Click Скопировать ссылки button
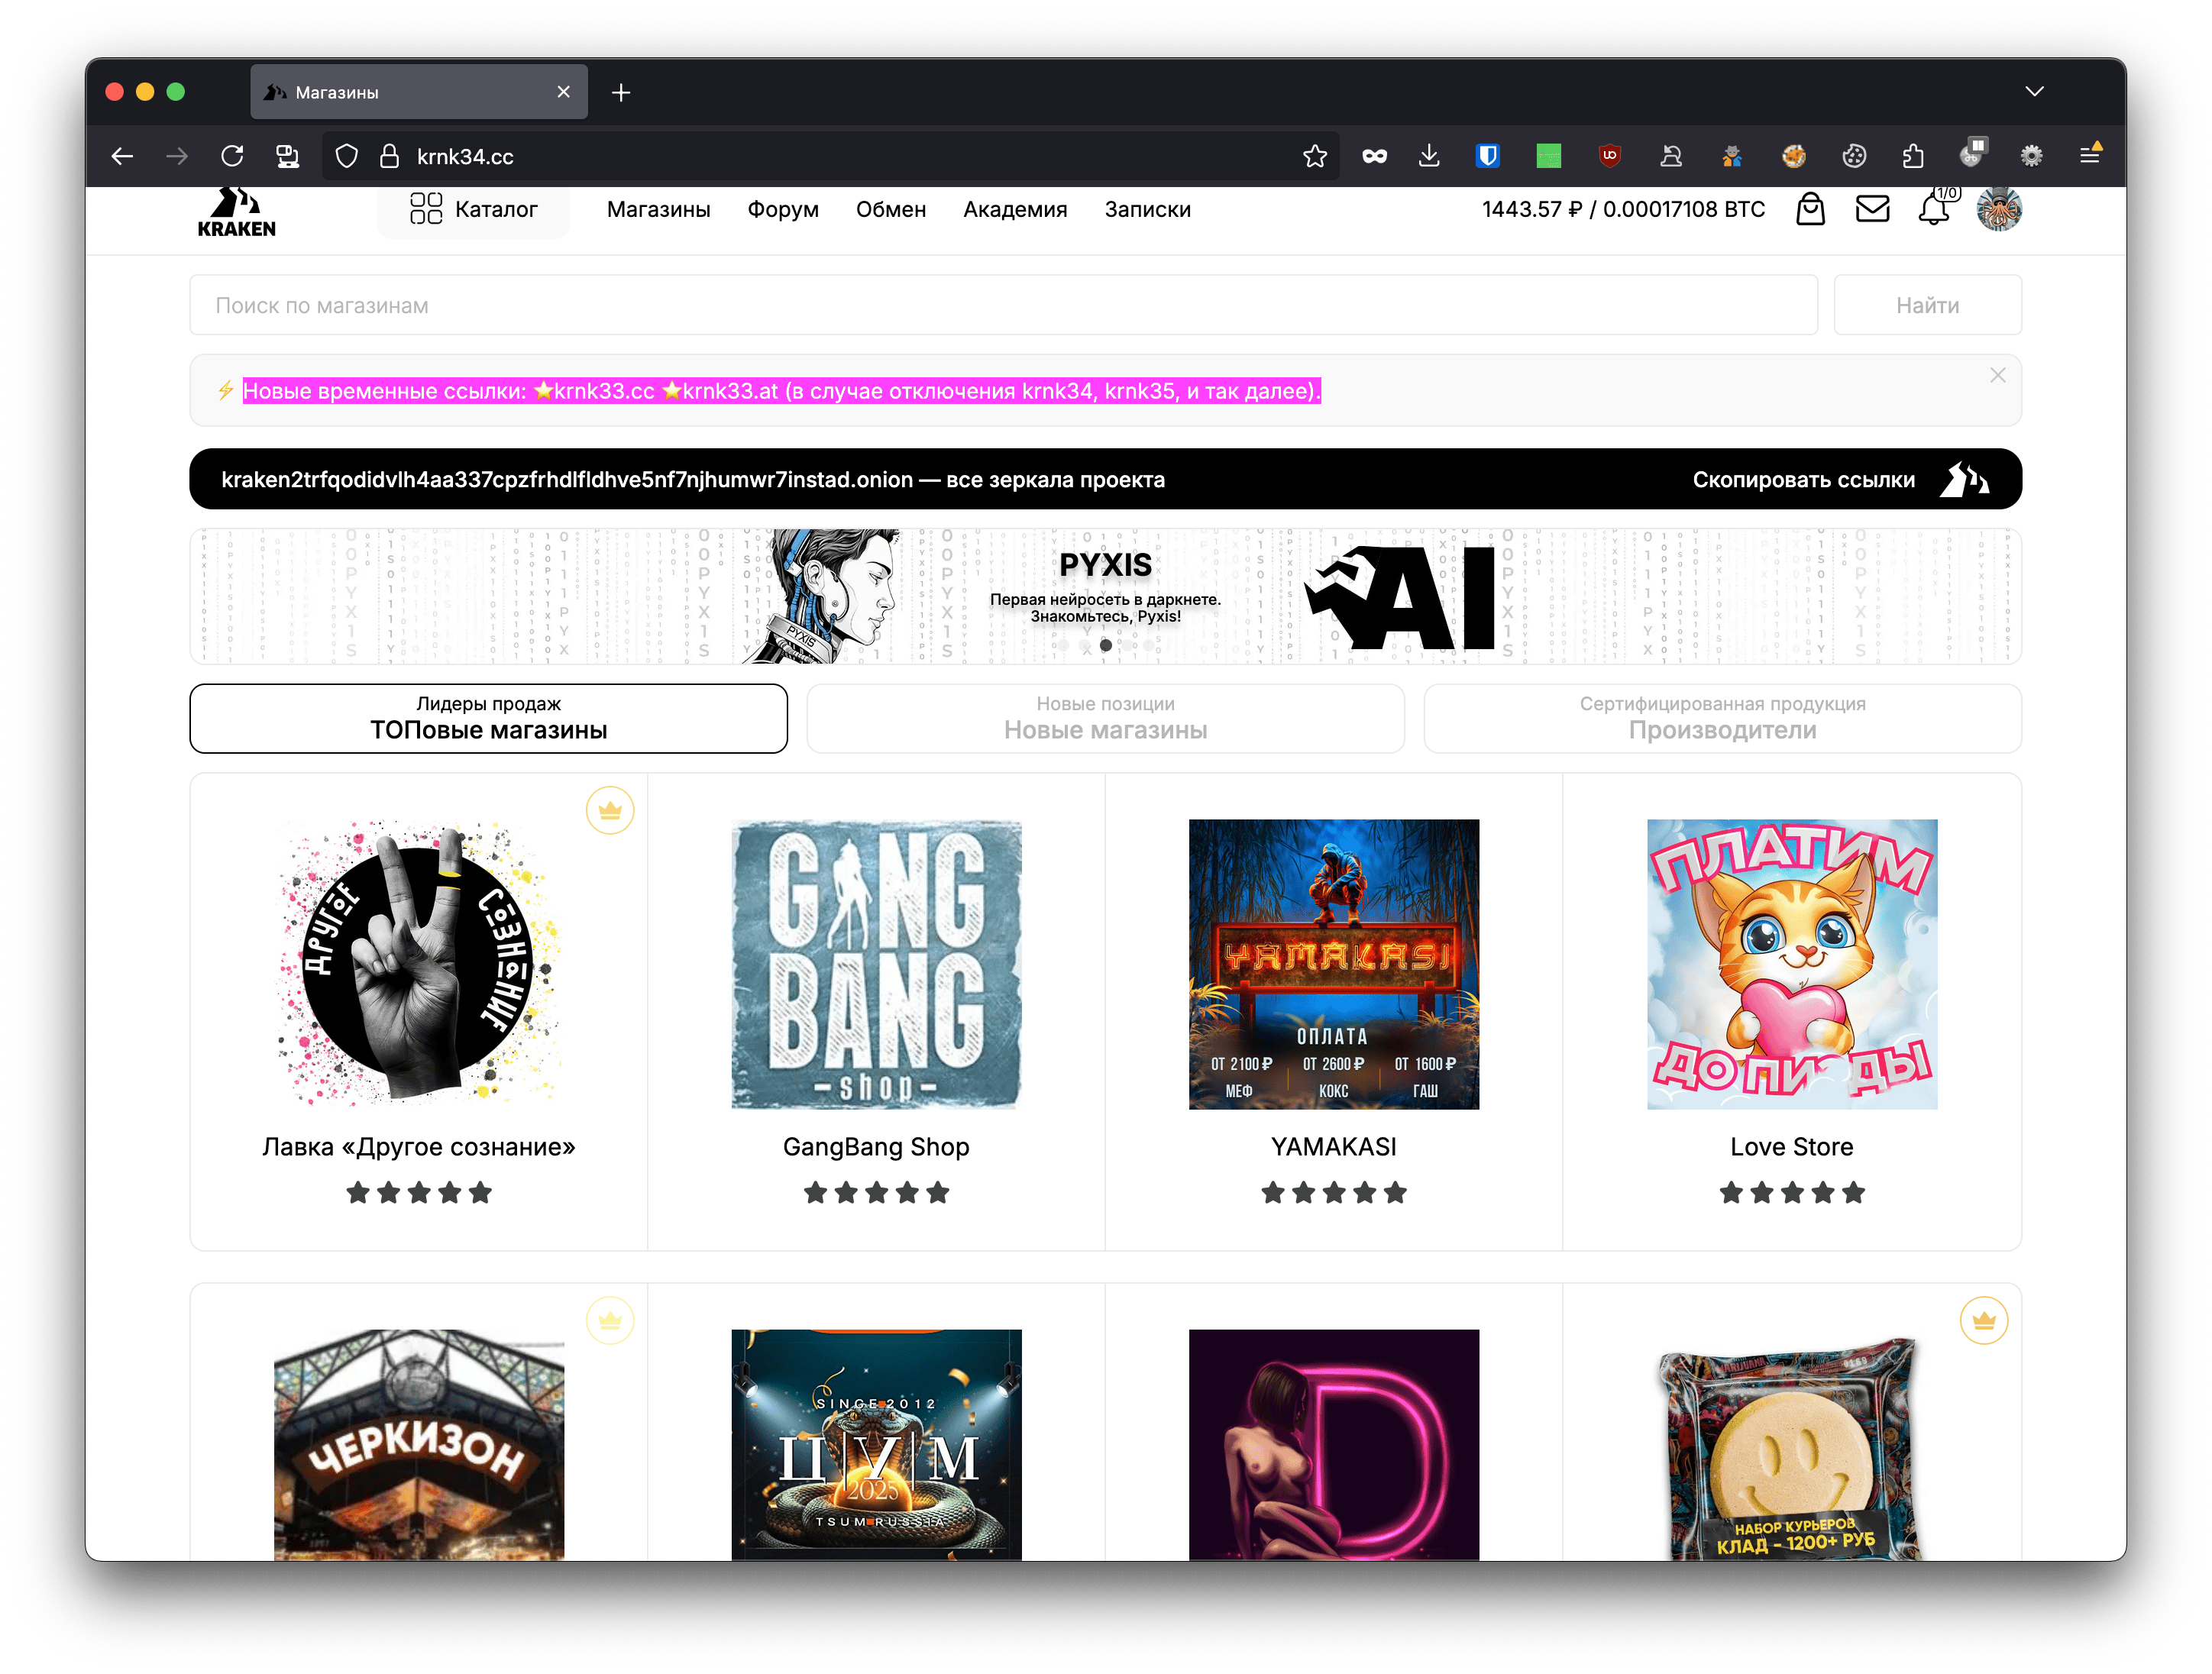The height and width of the screenshot is (1674, 2212). [x=1803, y=479]
